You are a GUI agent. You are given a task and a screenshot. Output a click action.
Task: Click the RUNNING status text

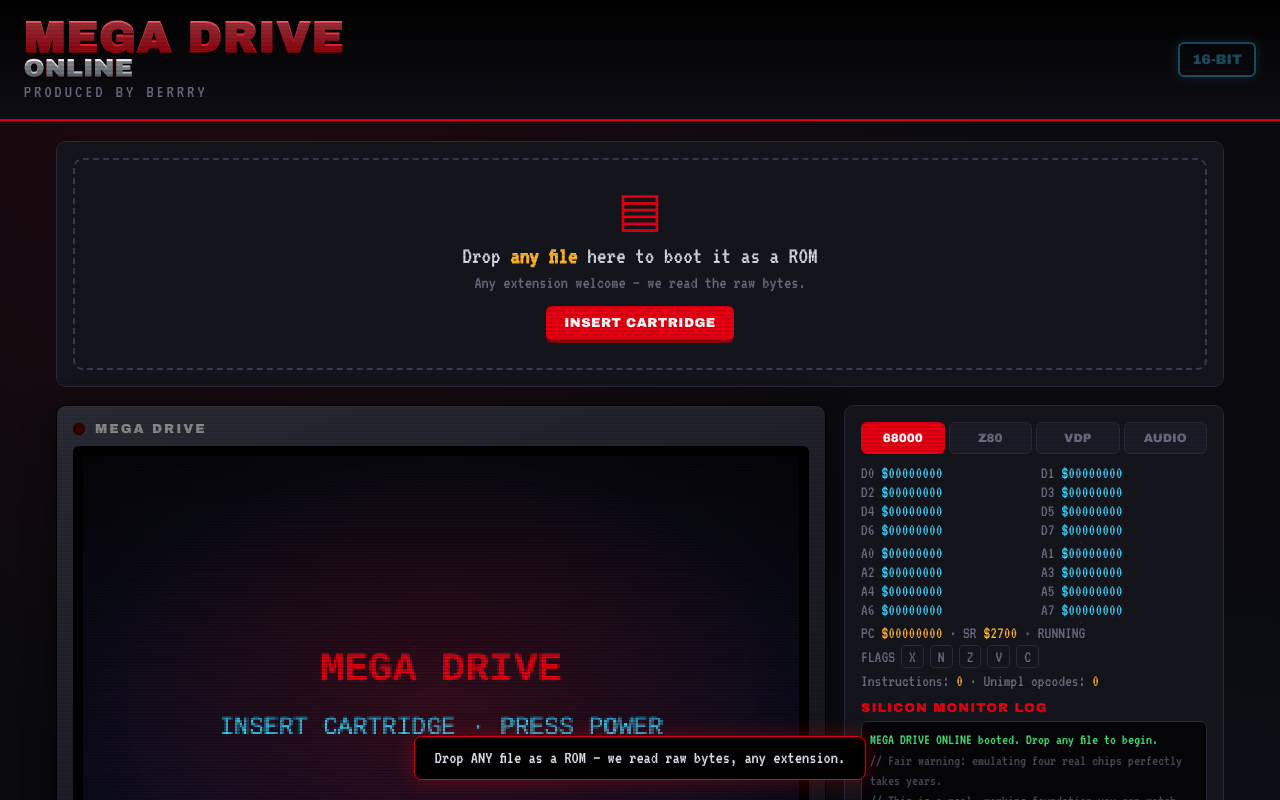pyautogui.click(x=1061, y=634)
